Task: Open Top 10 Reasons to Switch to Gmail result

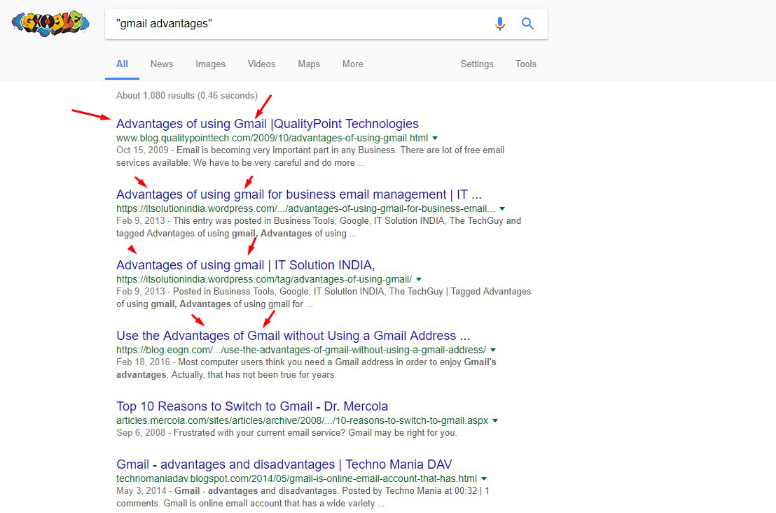Action: point(252,407)
